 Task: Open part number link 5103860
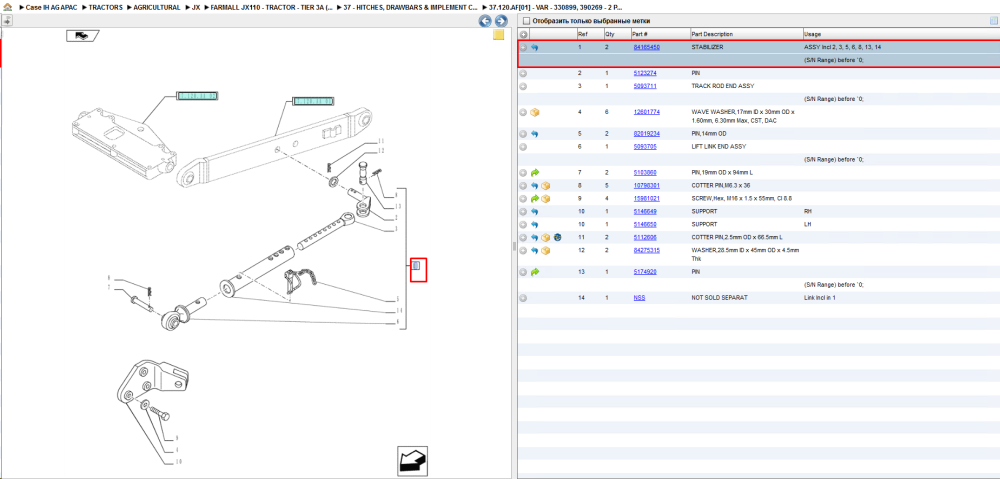click(x=645, y=173)
